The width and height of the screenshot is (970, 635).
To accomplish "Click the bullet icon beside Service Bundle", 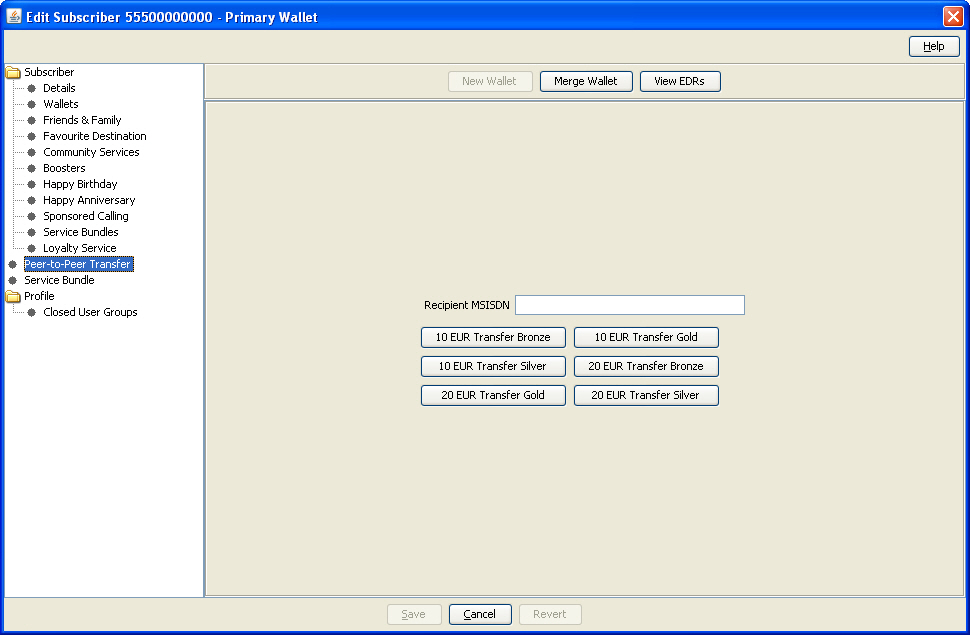I will (14, 280).
